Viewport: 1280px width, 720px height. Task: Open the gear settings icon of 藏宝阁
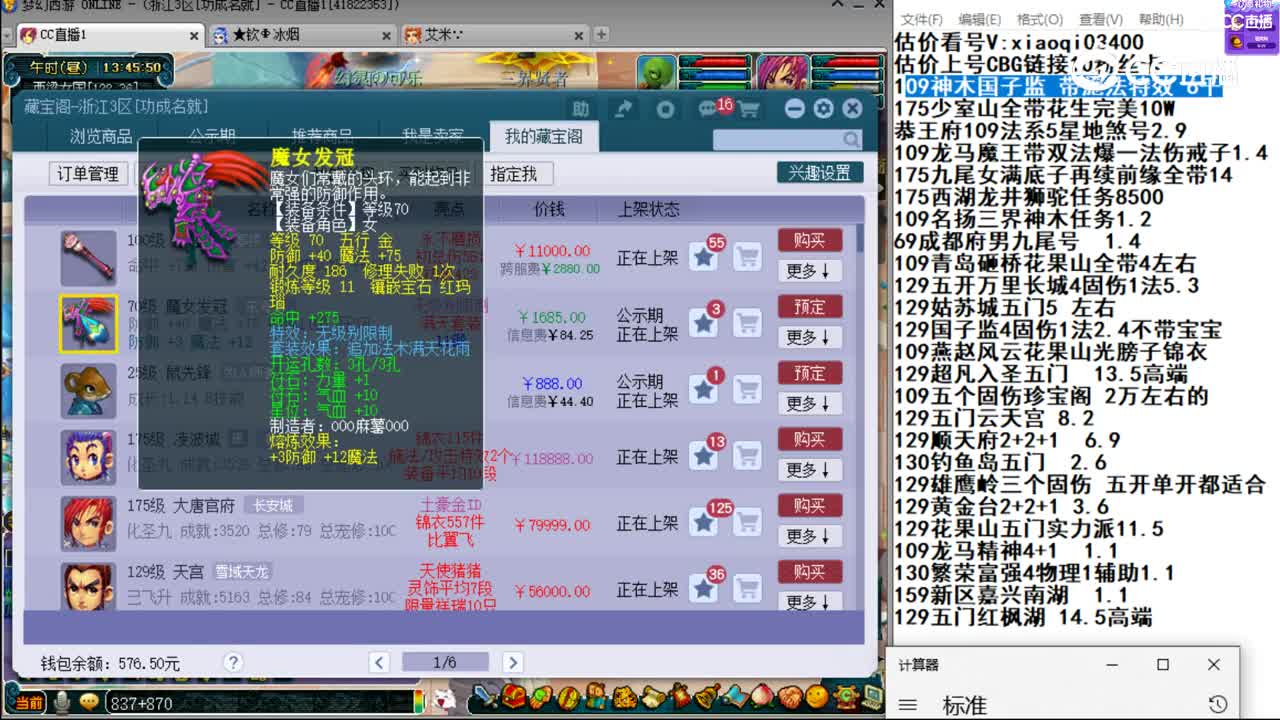[823, 108]
